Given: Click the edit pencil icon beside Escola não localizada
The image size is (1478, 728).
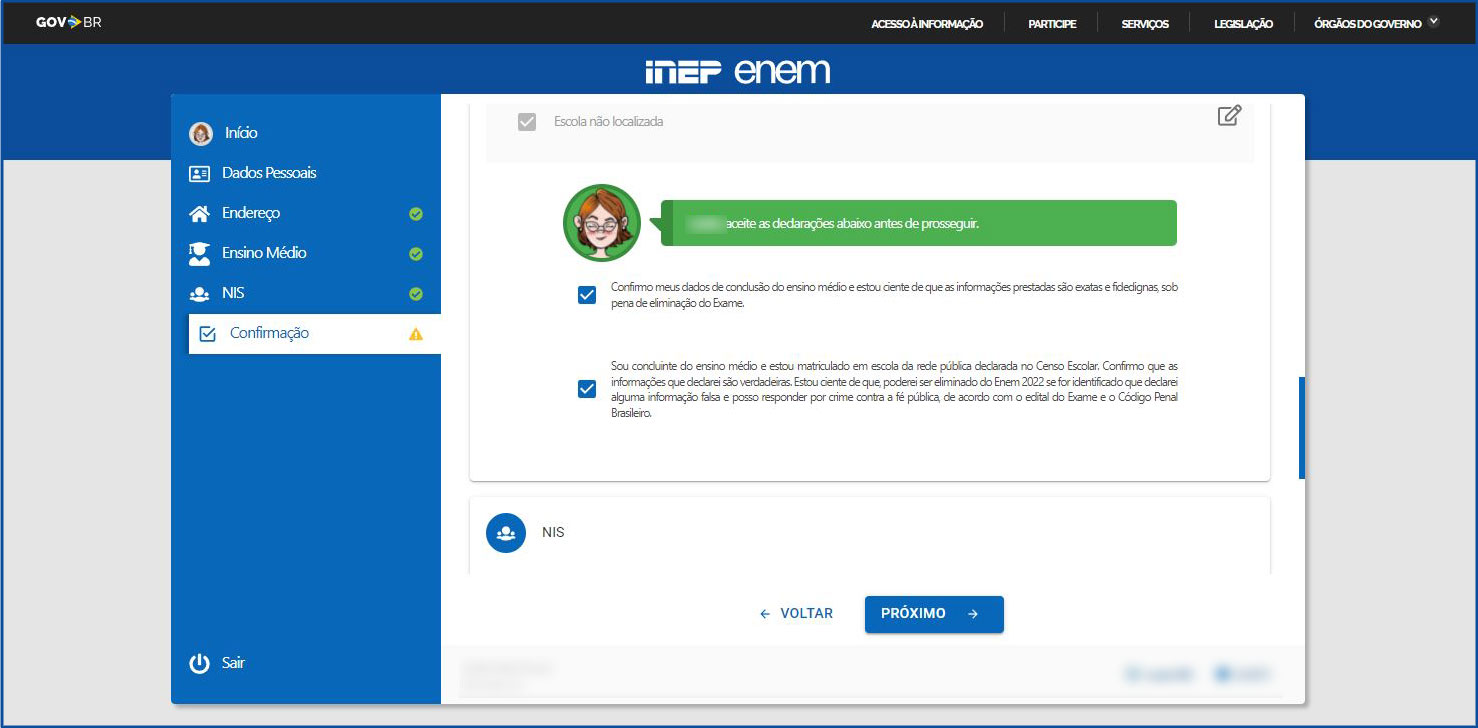Looking at the screenshot, I should [x=1229, y=115].
